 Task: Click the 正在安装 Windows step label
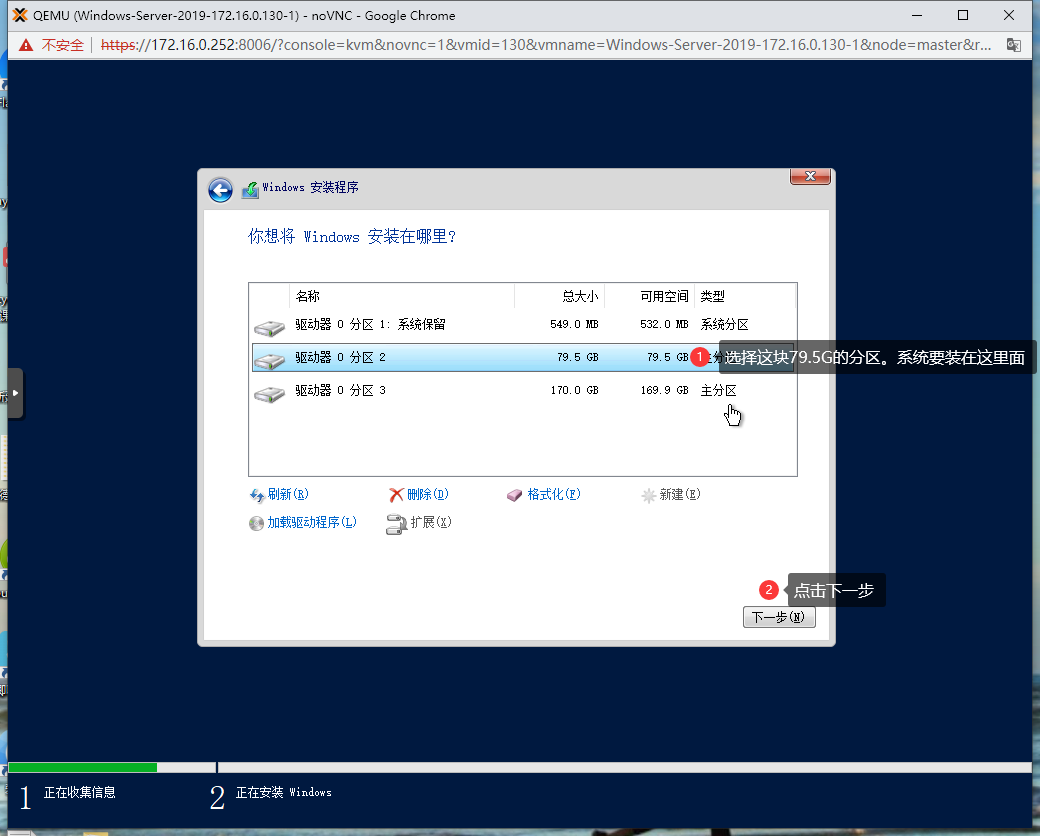pos(284,792)
